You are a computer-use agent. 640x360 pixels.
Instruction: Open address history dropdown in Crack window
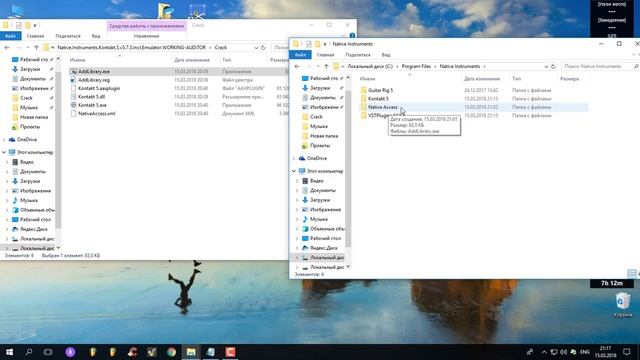[256, 48]
